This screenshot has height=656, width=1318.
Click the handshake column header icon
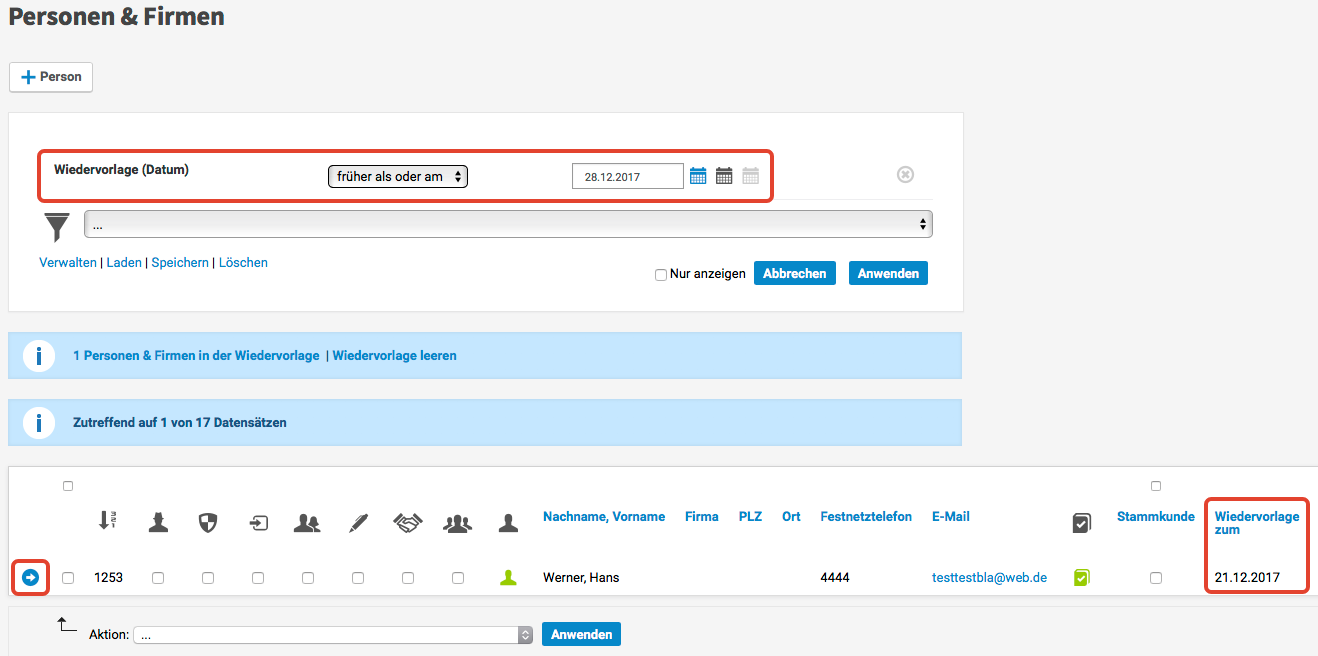point(407,522)
